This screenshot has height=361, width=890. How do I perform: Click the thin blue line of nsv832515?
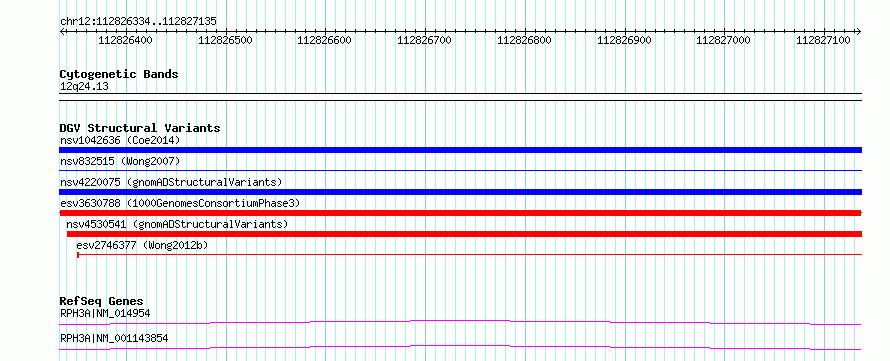coord(460,170)
